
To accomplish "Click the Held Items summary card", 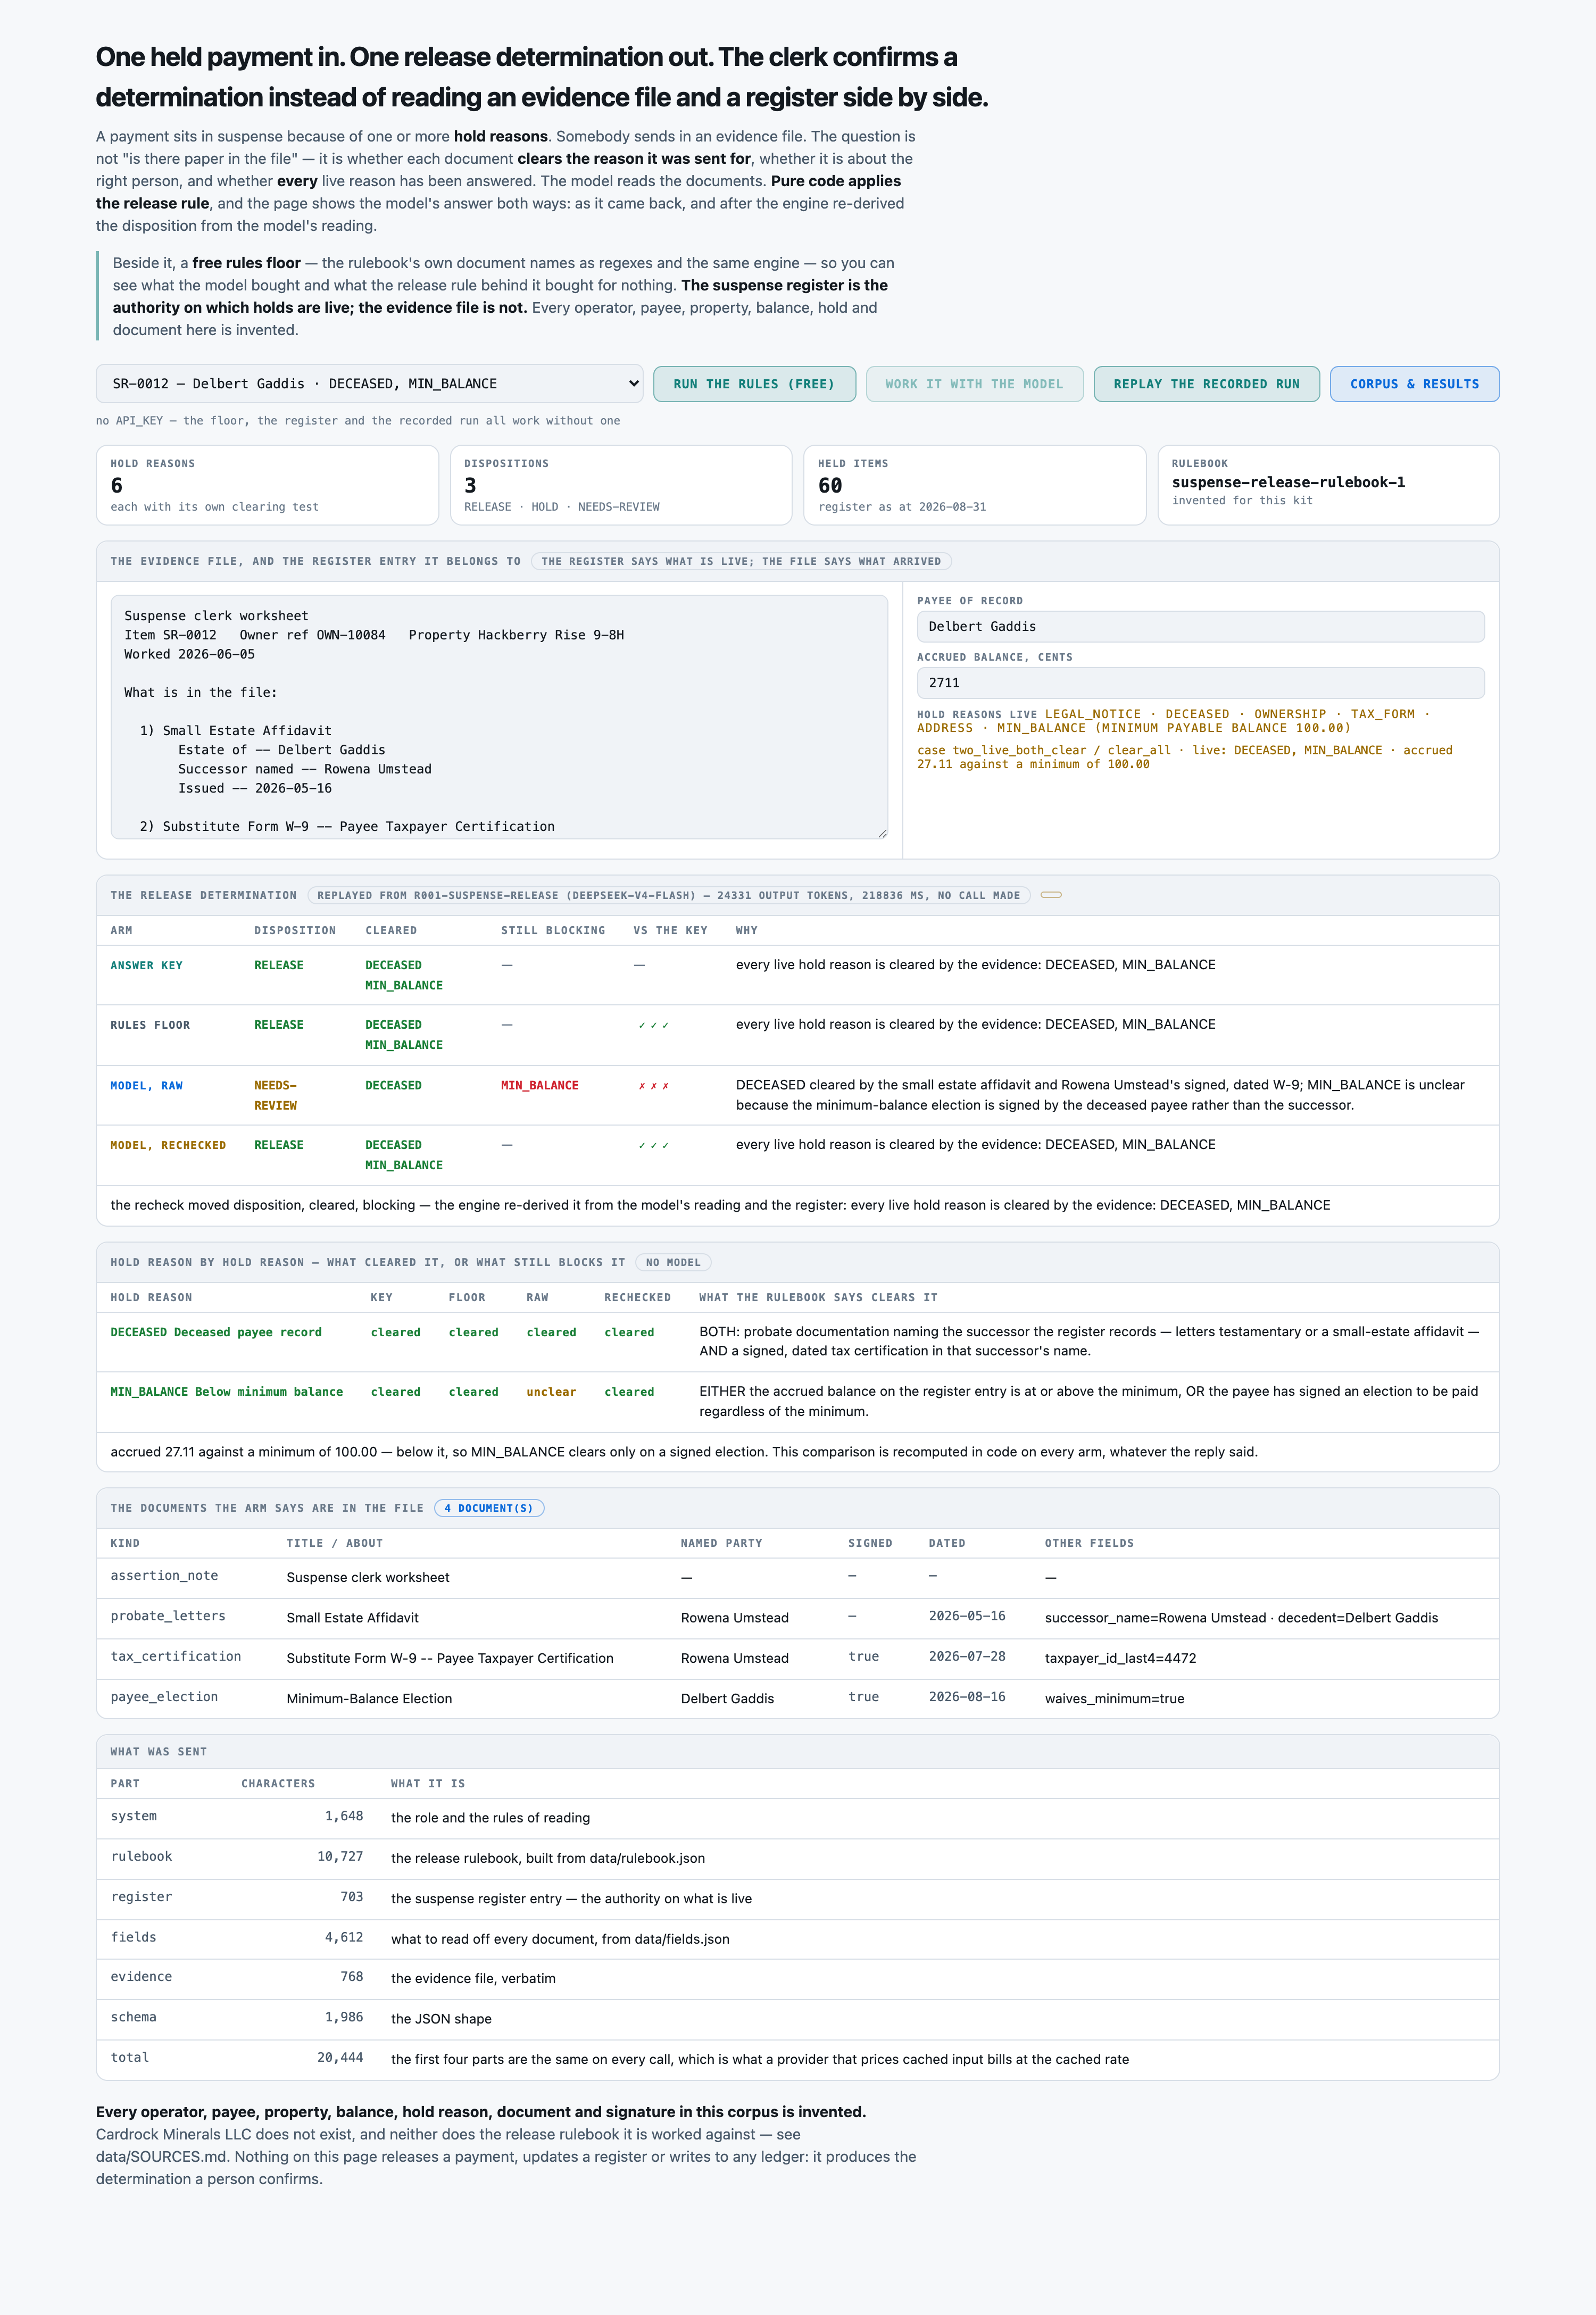I will point(974,485).
